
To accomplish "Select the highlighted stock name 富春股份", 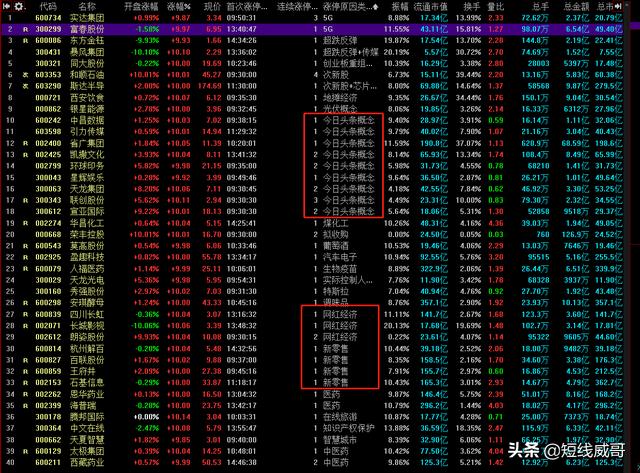I will pyautogui.click(x=87, y=29).
